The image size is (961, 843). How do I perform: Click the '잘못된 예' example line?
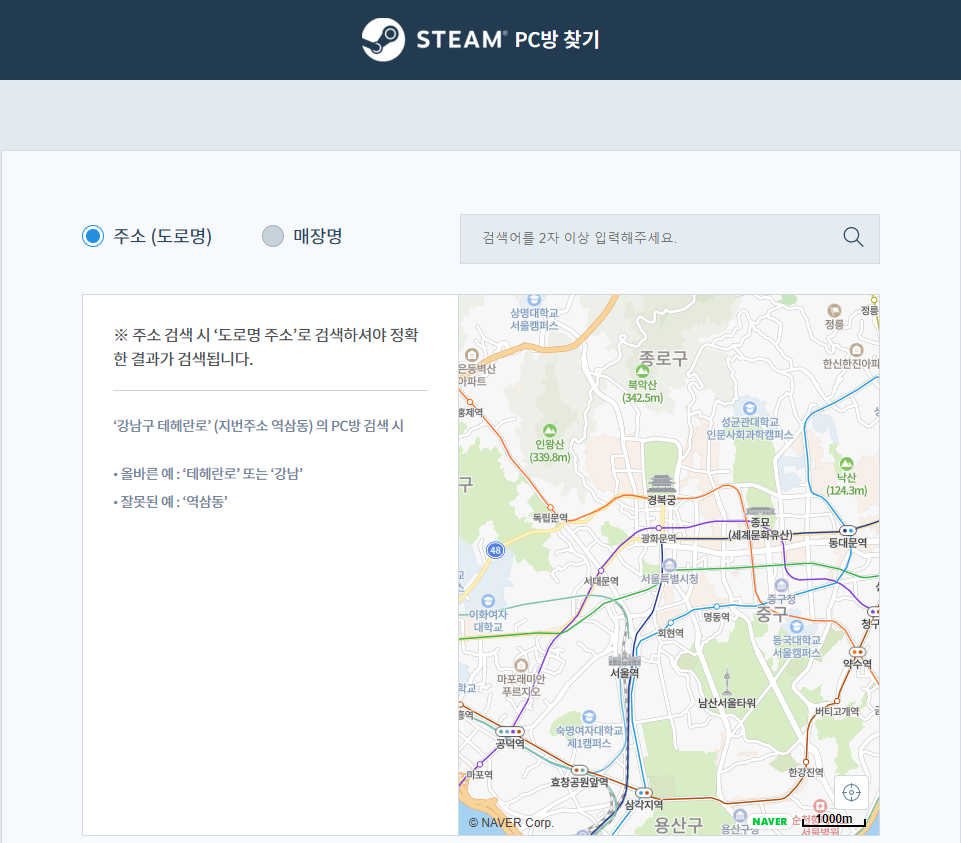[170, 502]
